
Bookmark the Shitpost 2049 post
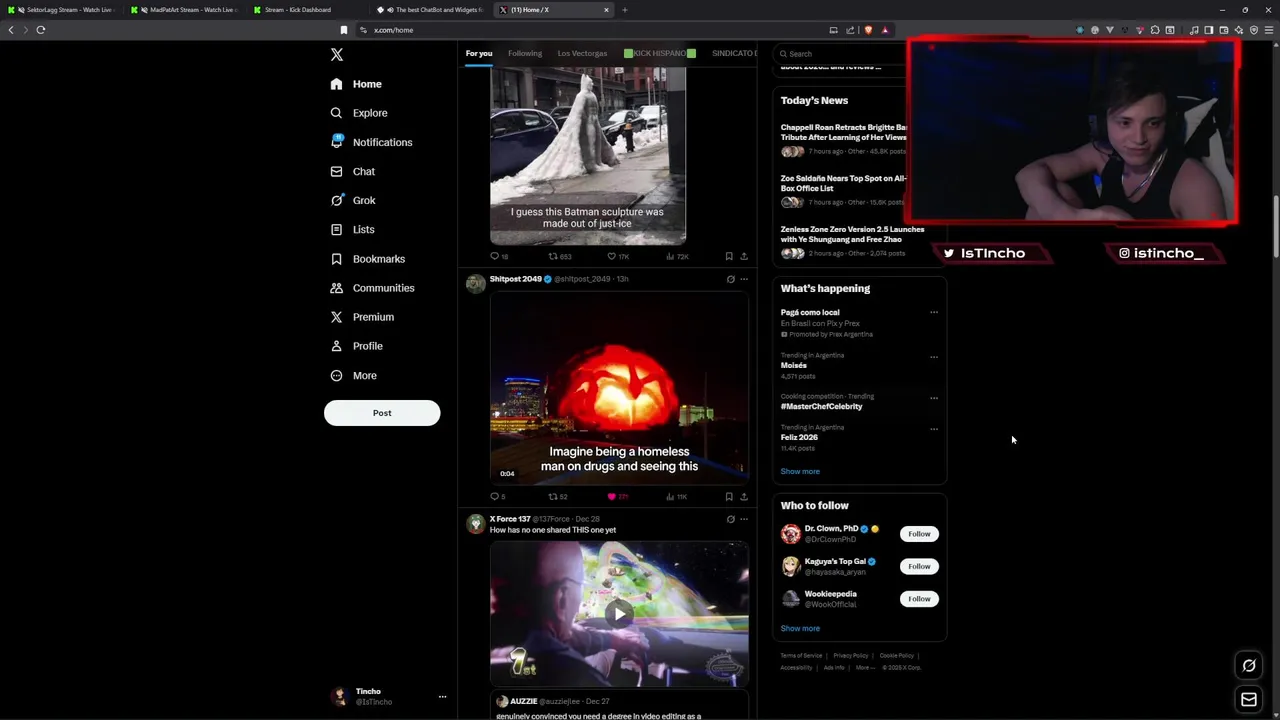click(x=729, y=496)
